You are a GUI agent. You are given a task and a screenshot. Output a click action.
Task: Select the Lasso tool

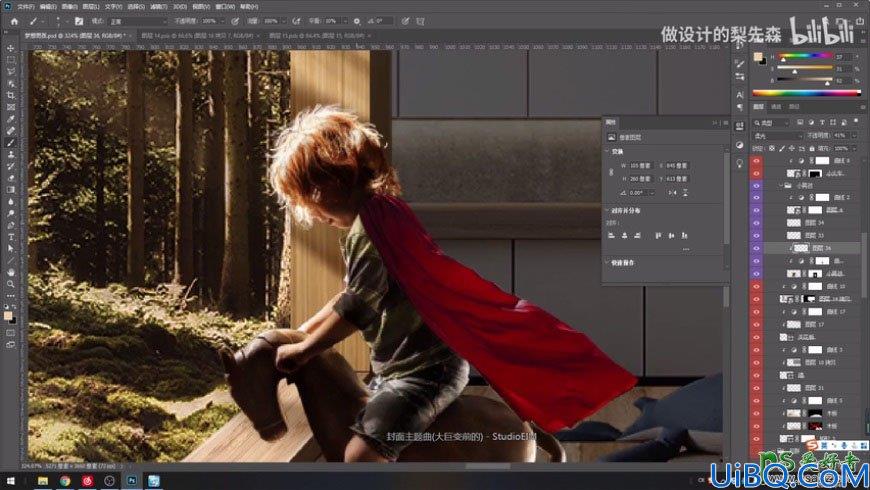(11, 72)
